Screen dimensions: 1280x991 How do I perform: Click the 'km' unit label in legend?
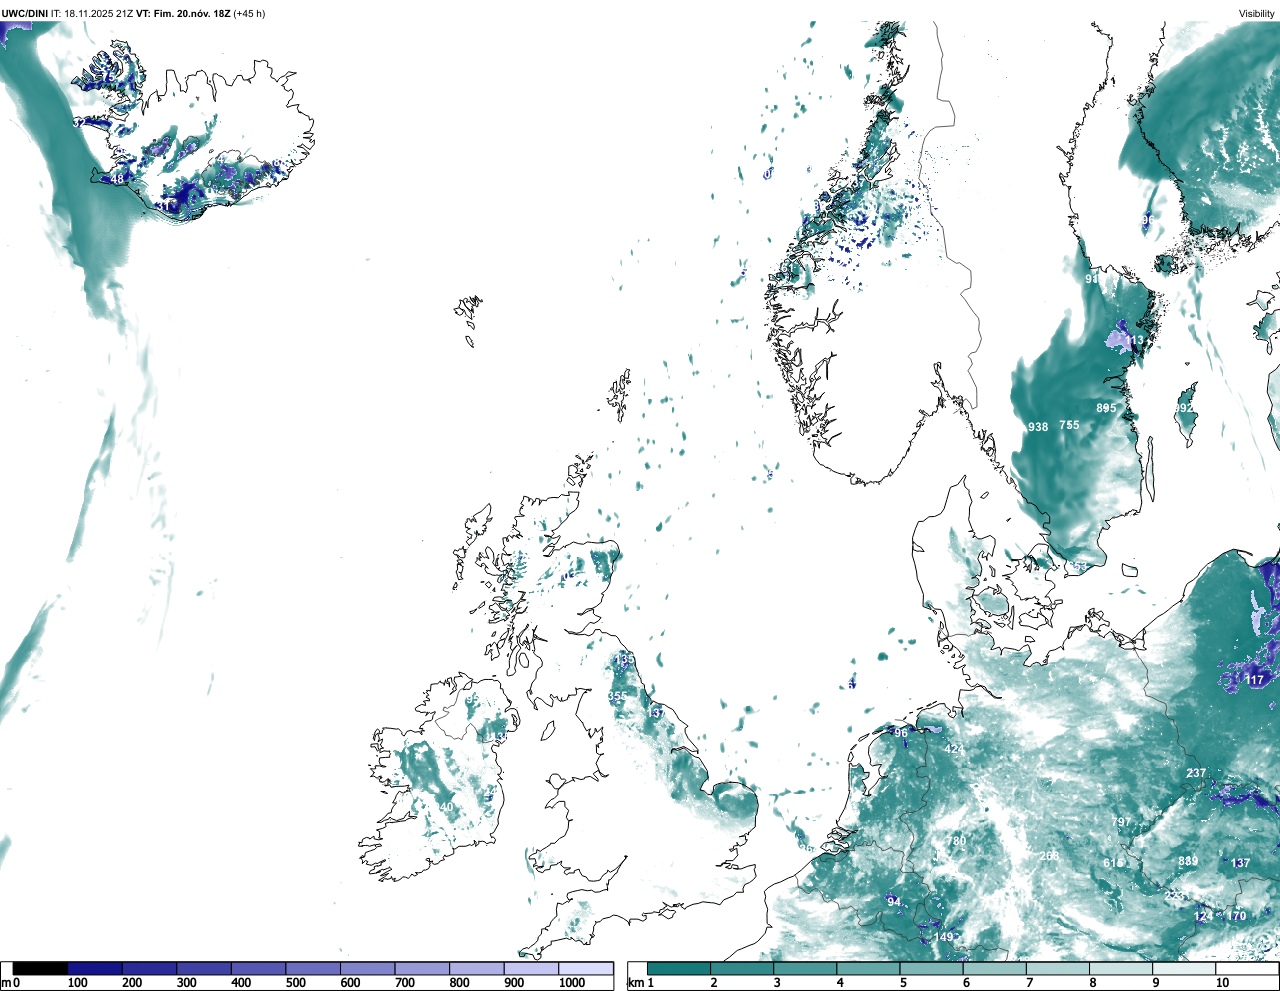point(636,983)
